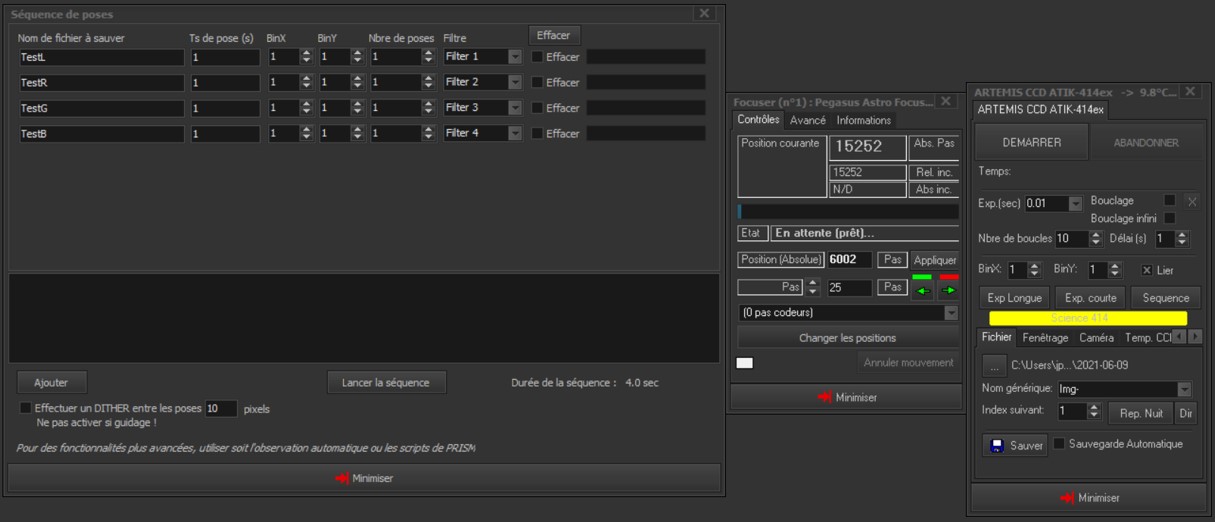Enable Sauvegarde Automatique checkbox
The image size is (1215, 522).
pyautogui.click(x=1059, y=444)
